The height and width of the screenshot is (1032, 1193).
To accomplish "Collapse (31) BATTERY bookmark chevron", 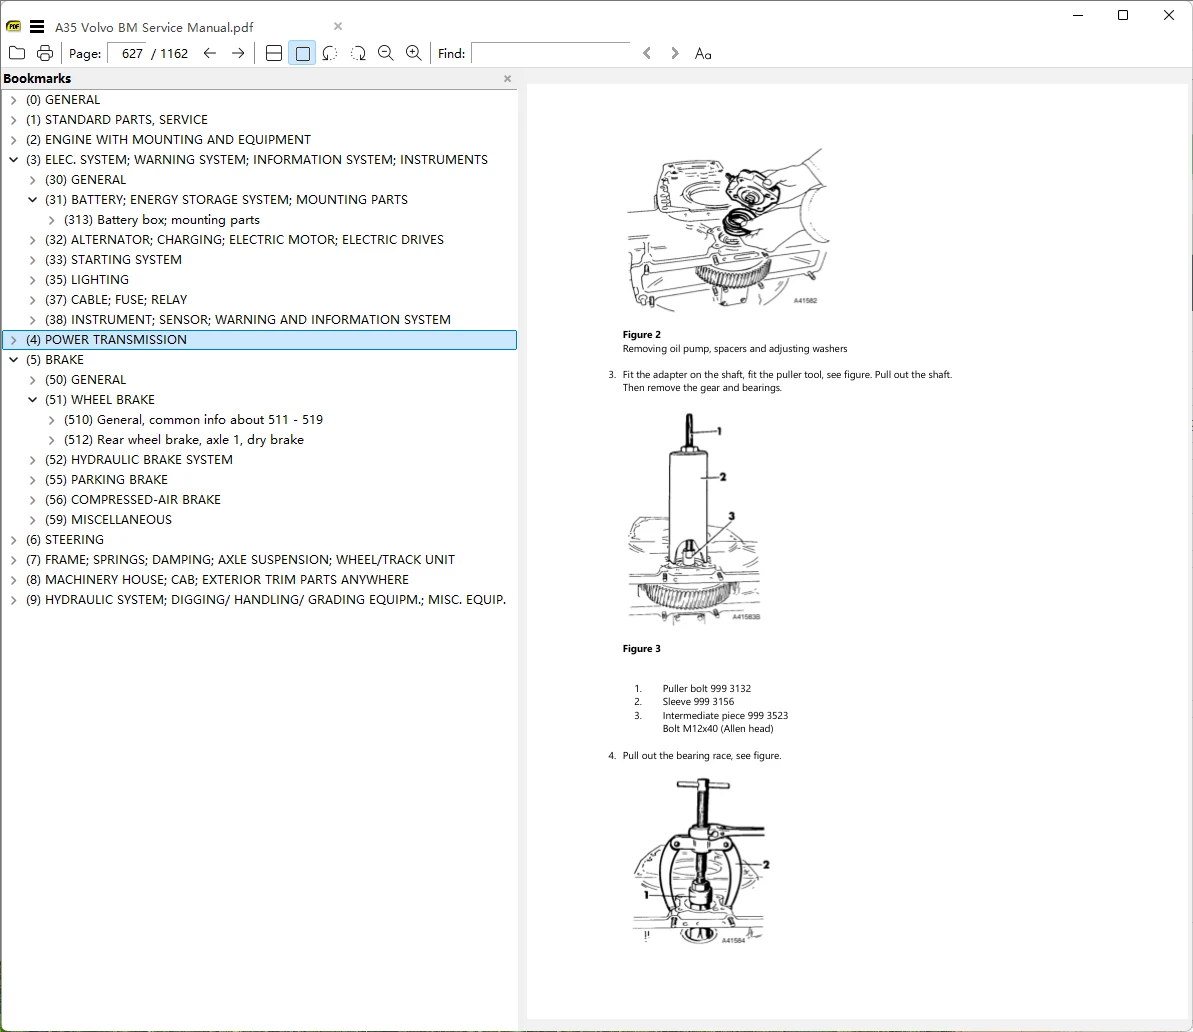I will (x=33, y=199).
